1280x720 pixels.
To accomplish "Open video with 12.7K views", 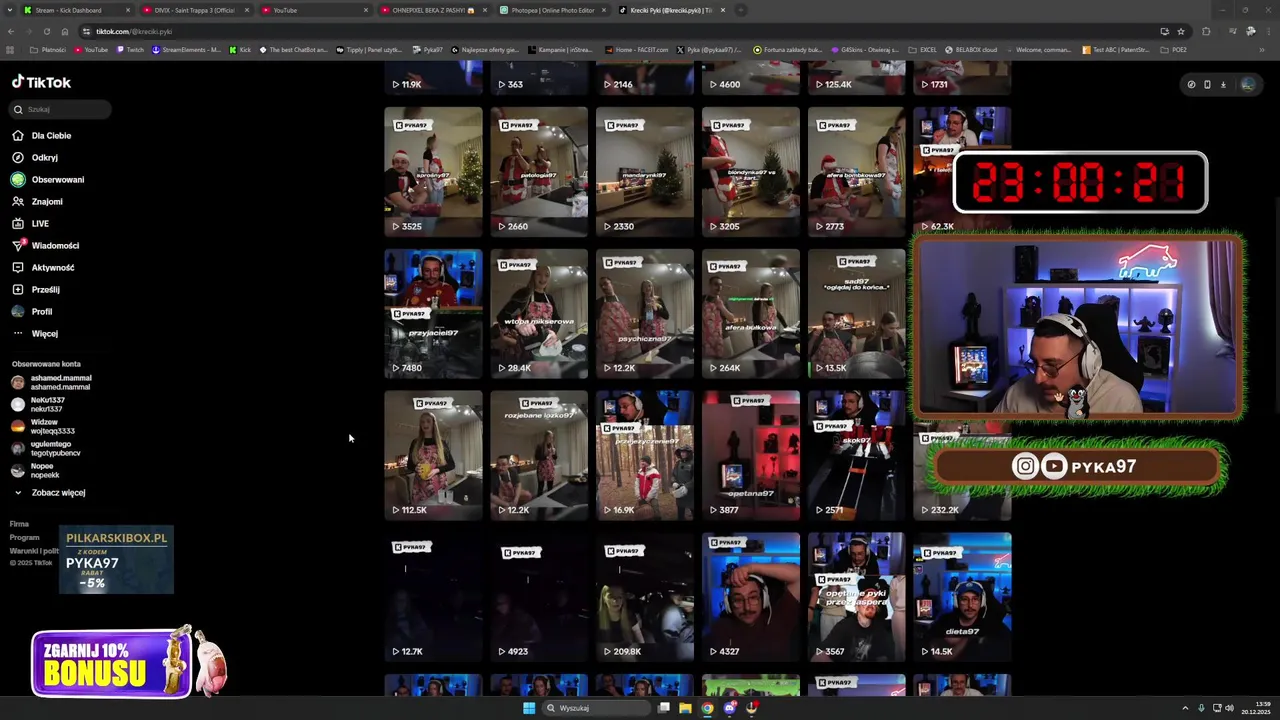I will [433, 597].
